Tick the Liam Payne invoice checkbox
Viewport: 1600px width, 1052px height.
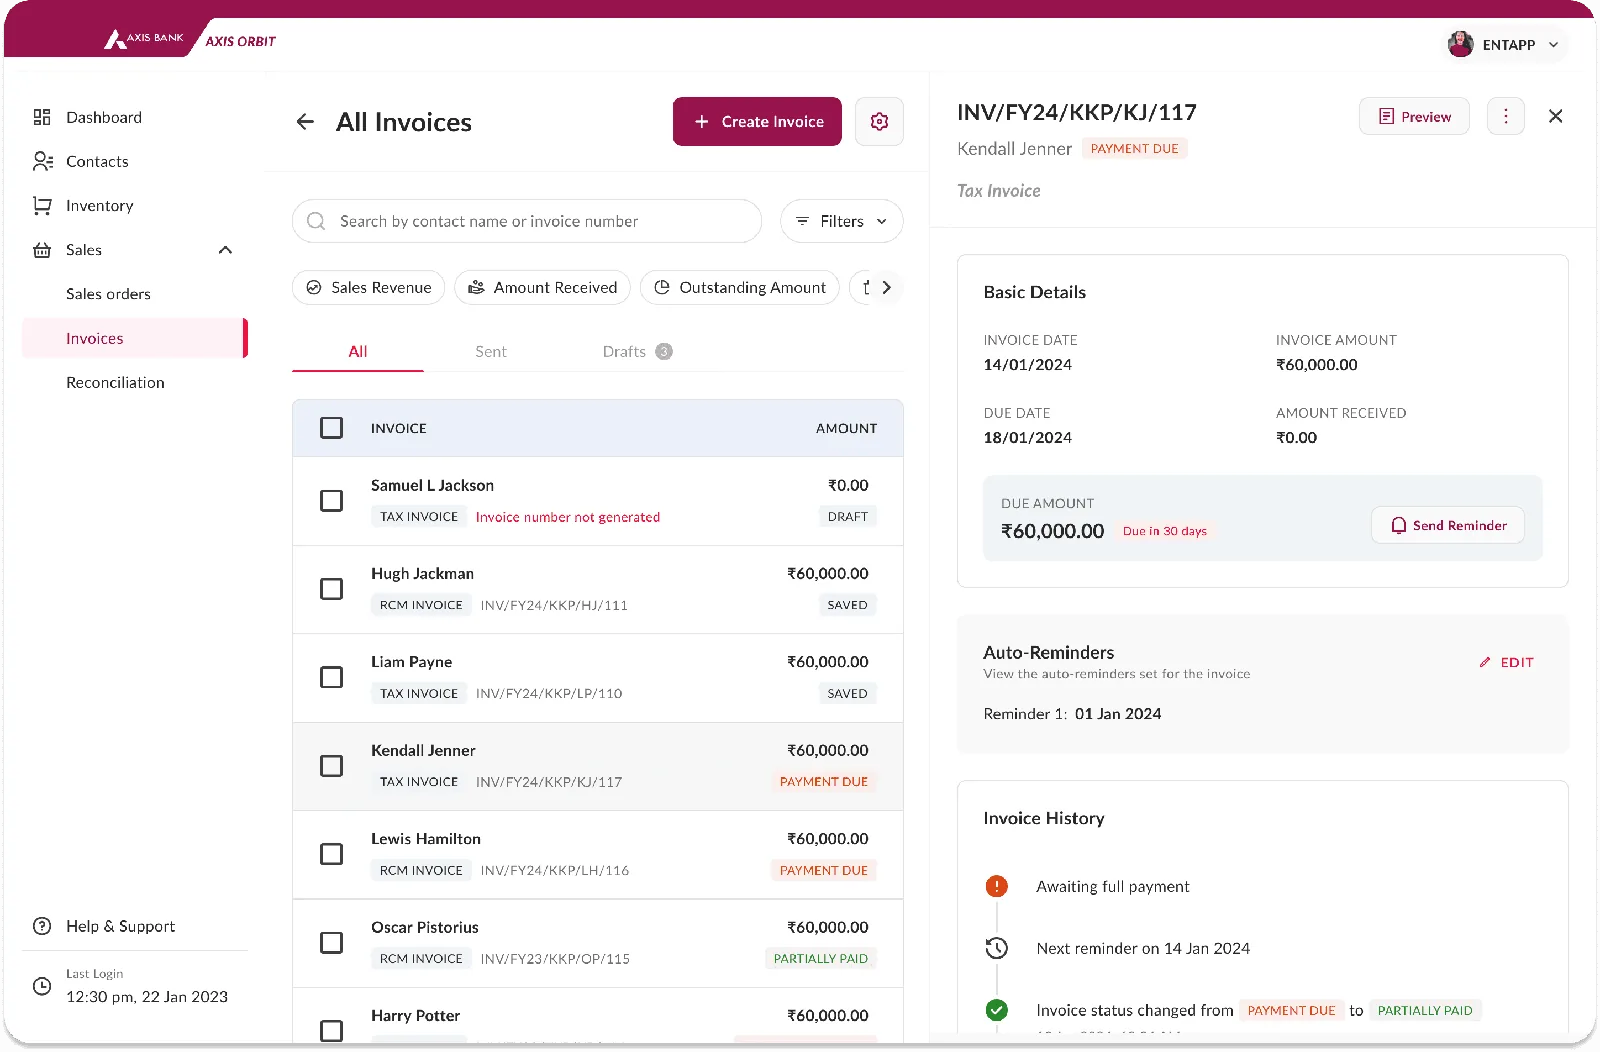pyautogui.click(x=331, y=677)
